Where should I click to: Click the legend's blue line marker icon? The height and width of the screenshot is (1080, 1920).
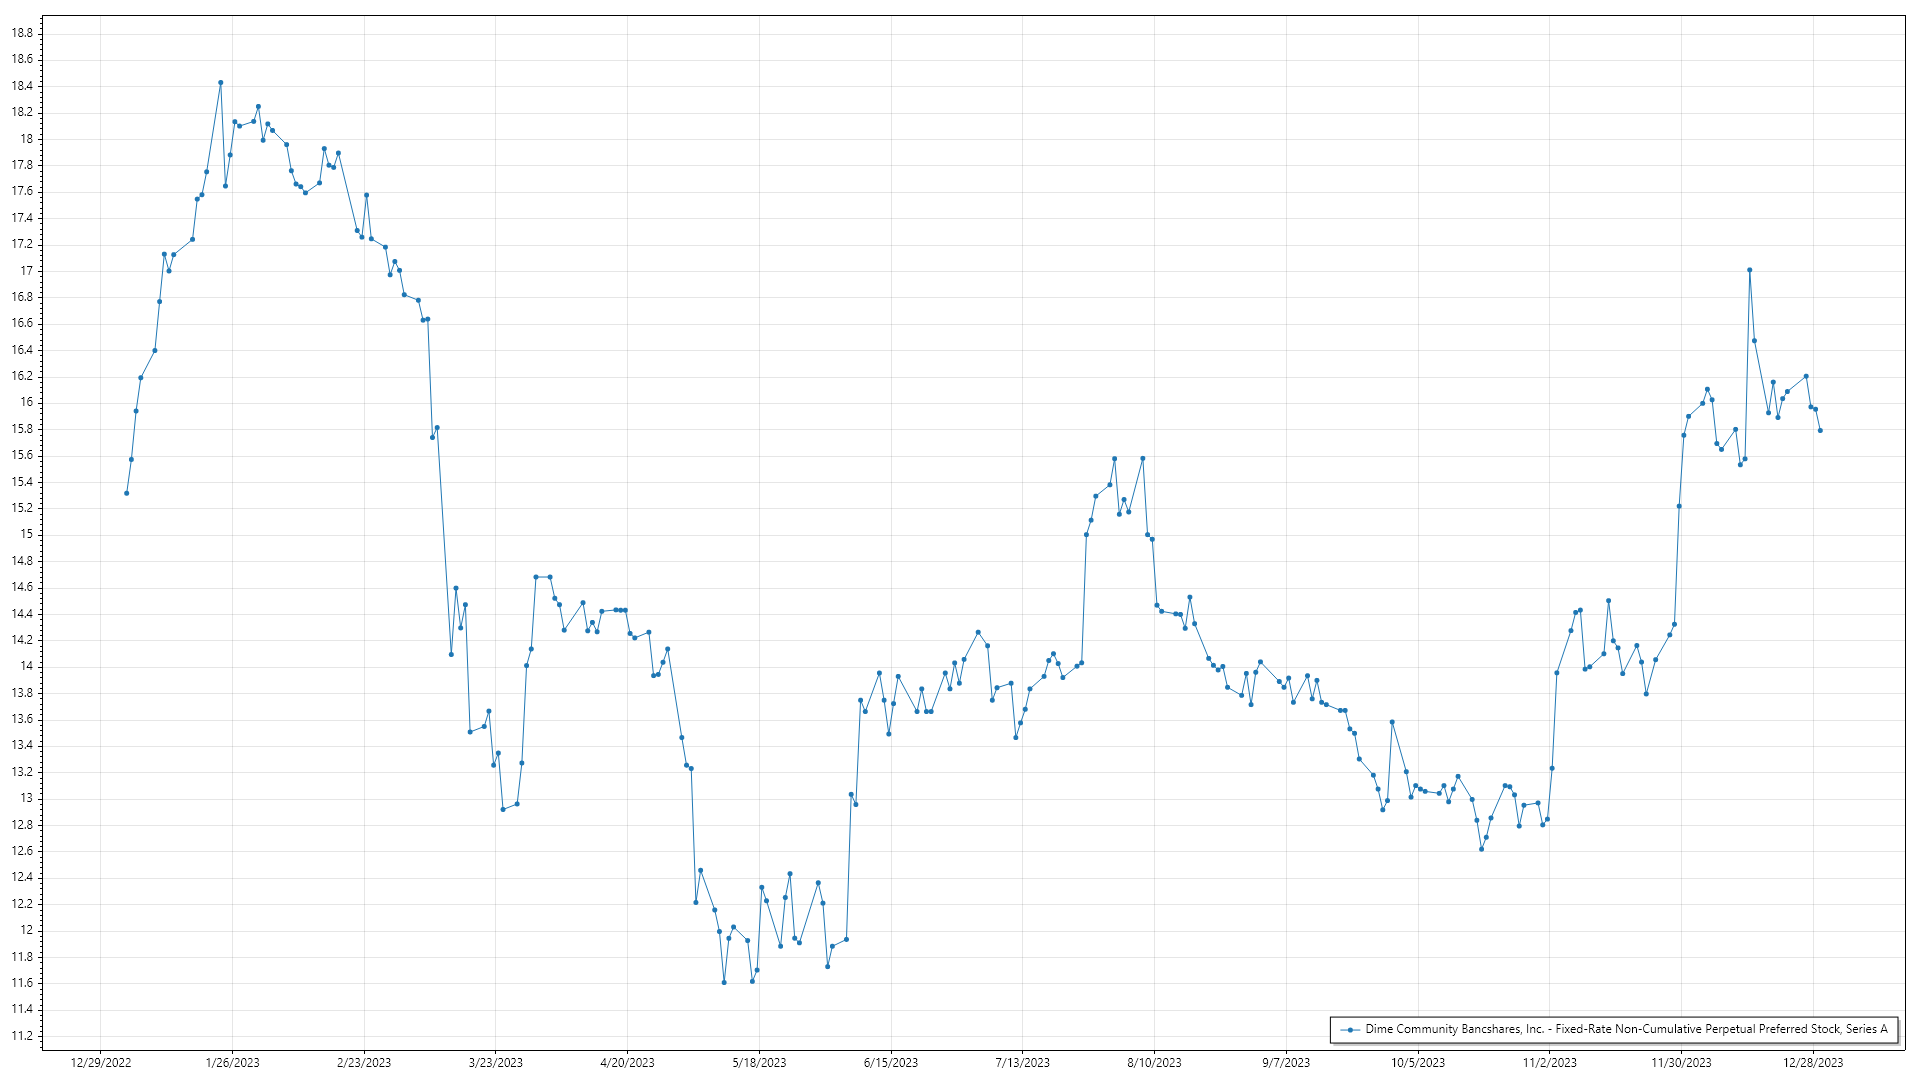(x=1351, y=1029)
